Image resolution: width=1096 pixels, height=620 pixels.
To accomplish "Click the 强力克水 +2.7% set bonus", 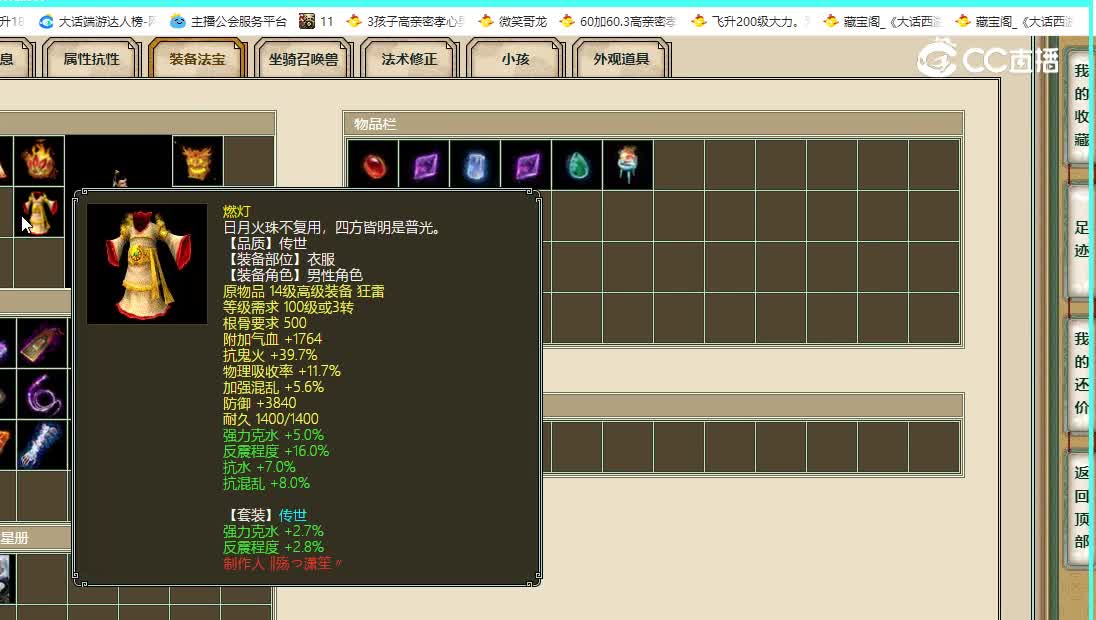I will coord(273,531).
